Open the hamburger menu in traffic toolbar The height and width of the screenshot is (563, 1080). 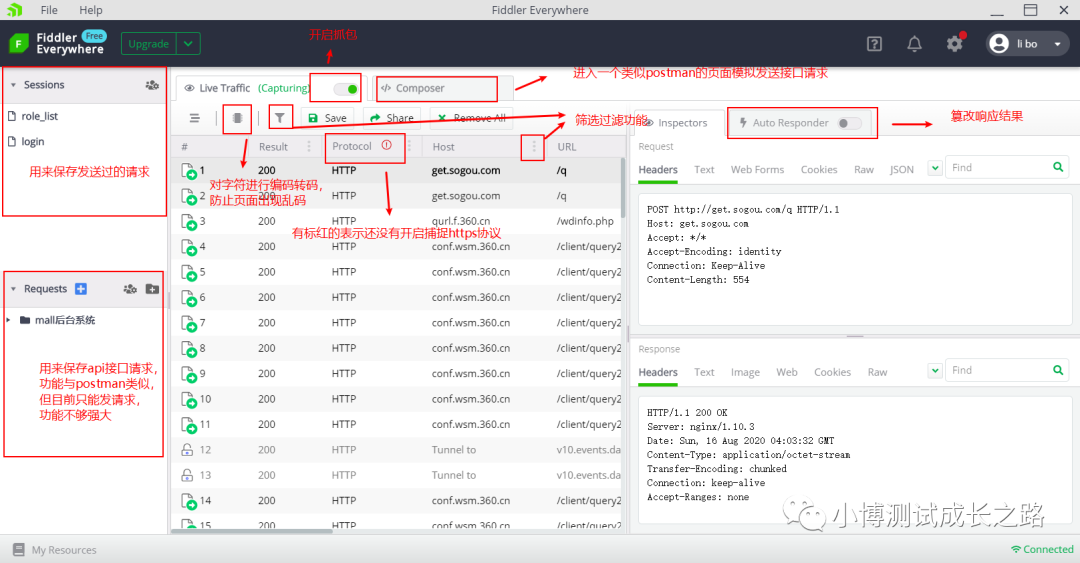tap(195, 118)
